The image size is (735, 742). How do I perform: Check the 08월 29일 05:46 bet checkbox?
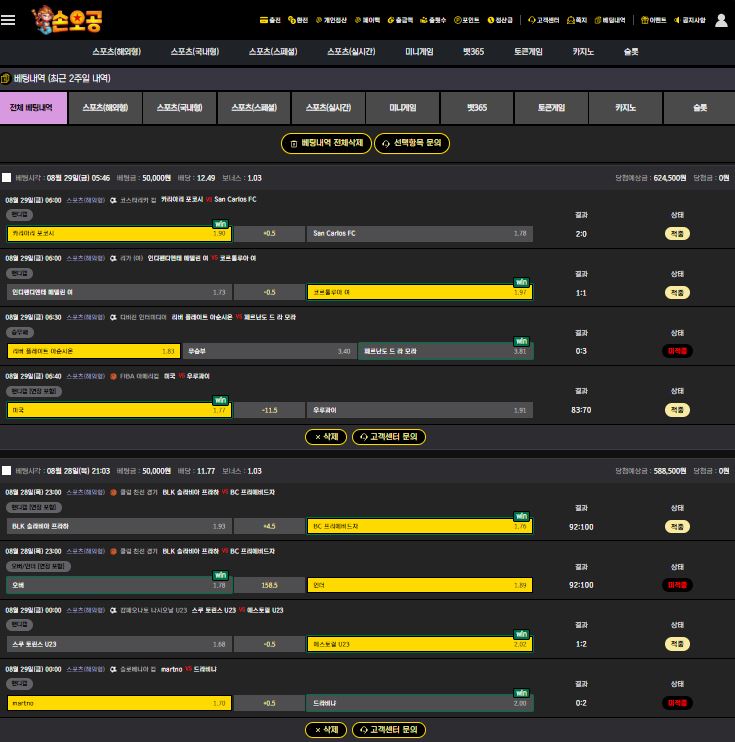7,178
